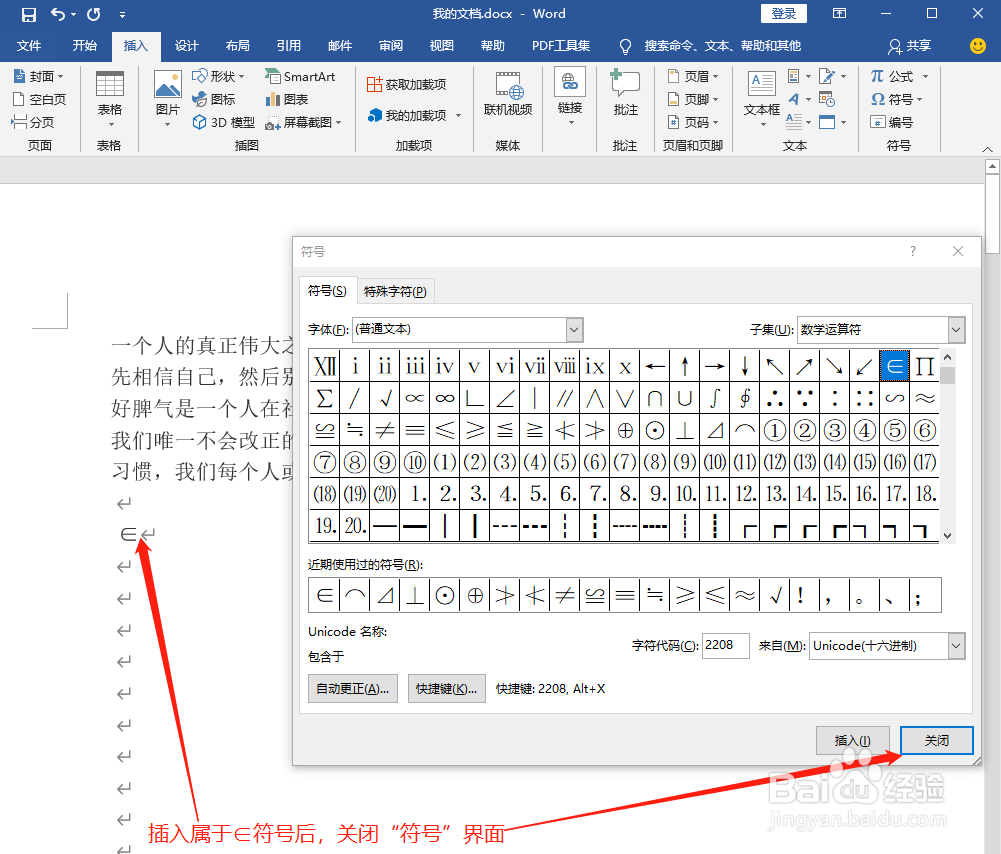Pick ≈ from recently used symbols

pos(744,596)
